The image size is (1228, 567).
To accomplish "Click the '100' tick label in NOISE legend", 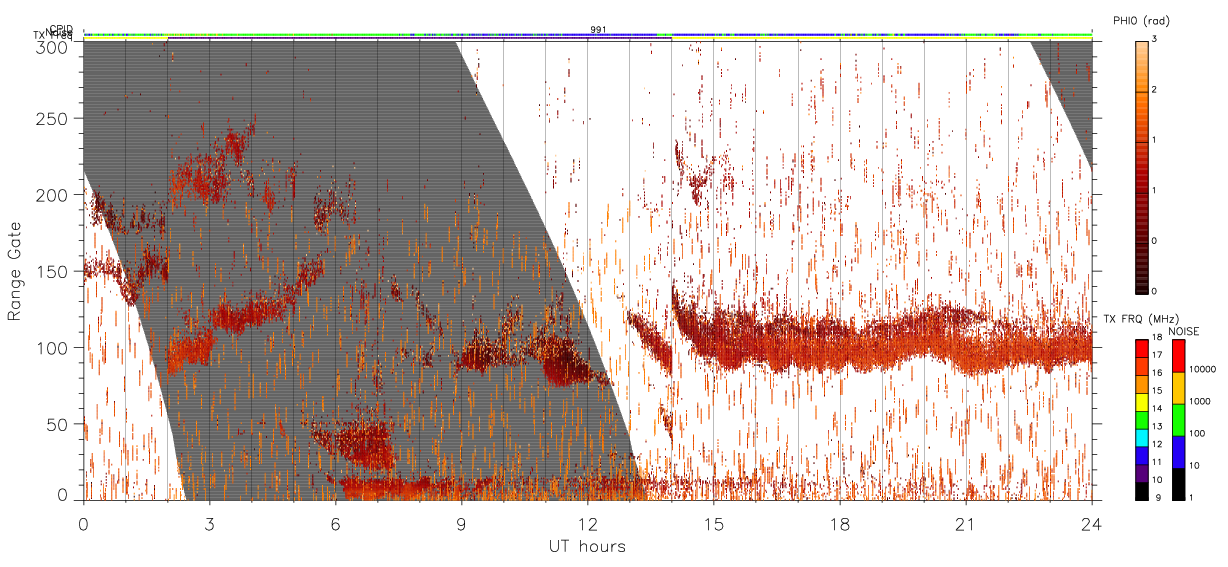I will point(1198,433).
